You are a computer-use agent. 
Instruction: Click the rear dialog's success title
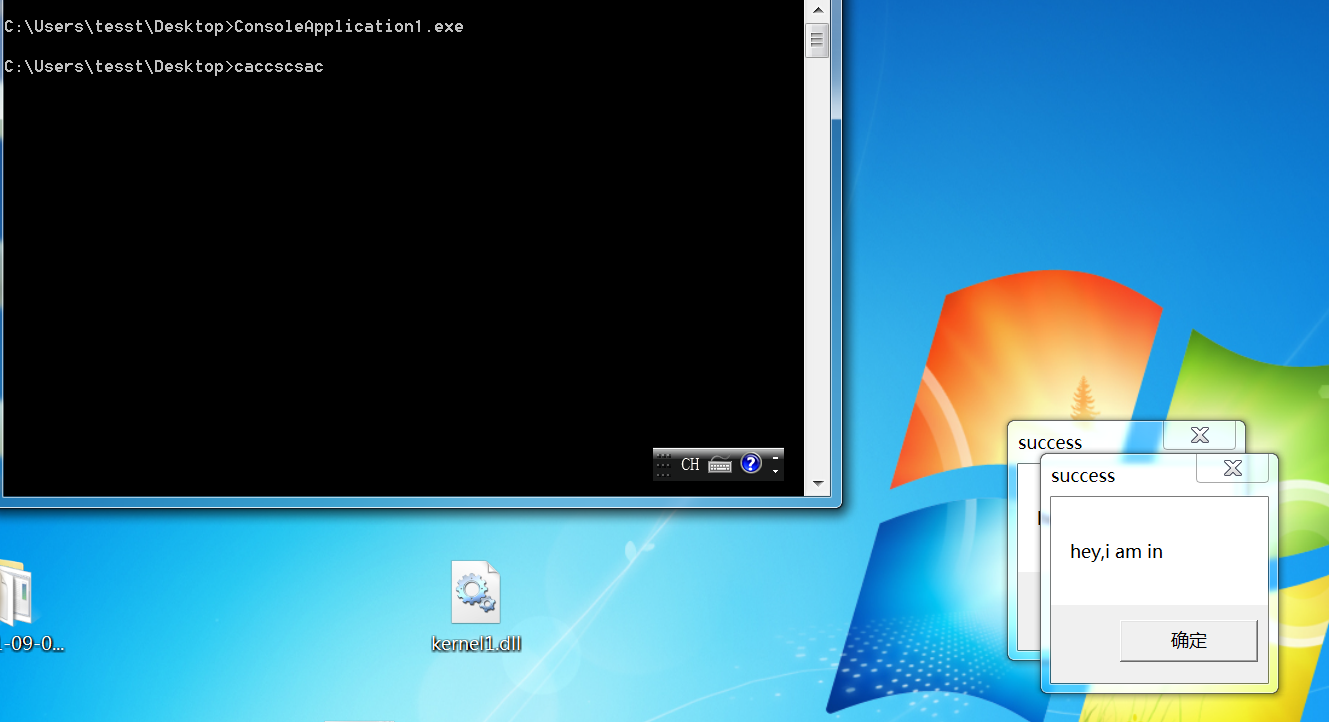click(x=1050, y=443)
